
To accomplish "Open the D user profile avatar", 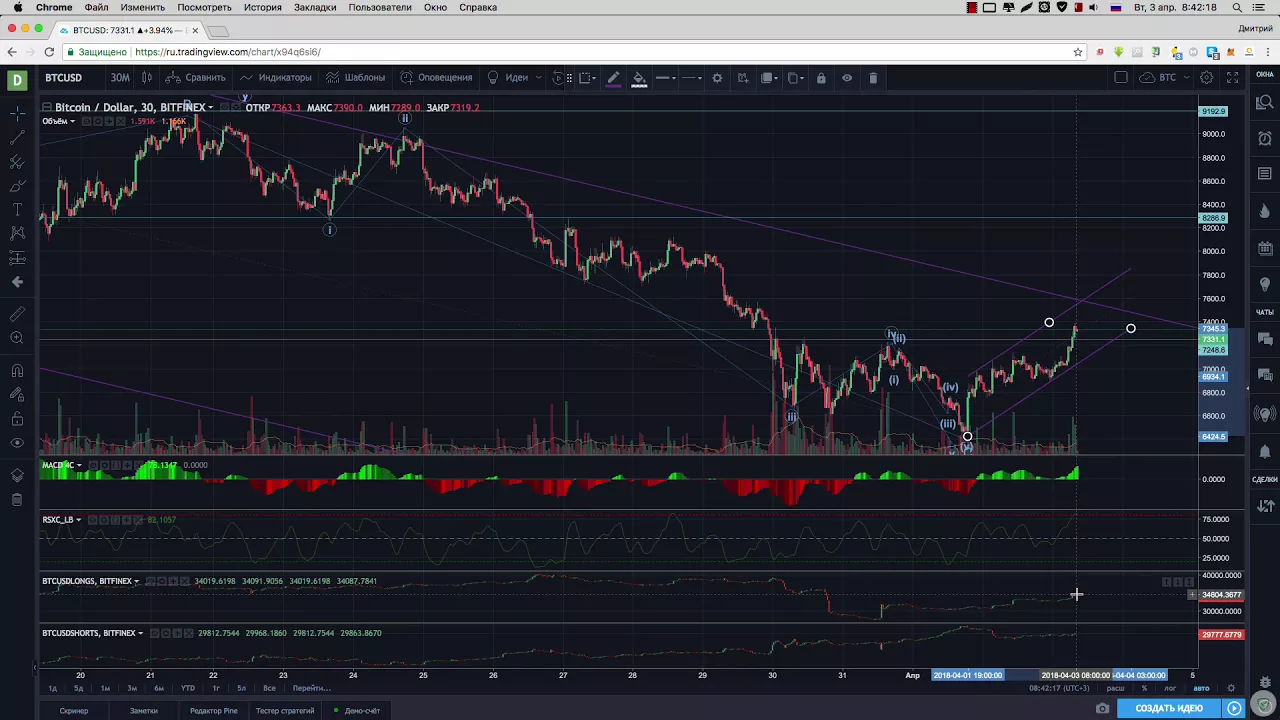I will [17, 79].
